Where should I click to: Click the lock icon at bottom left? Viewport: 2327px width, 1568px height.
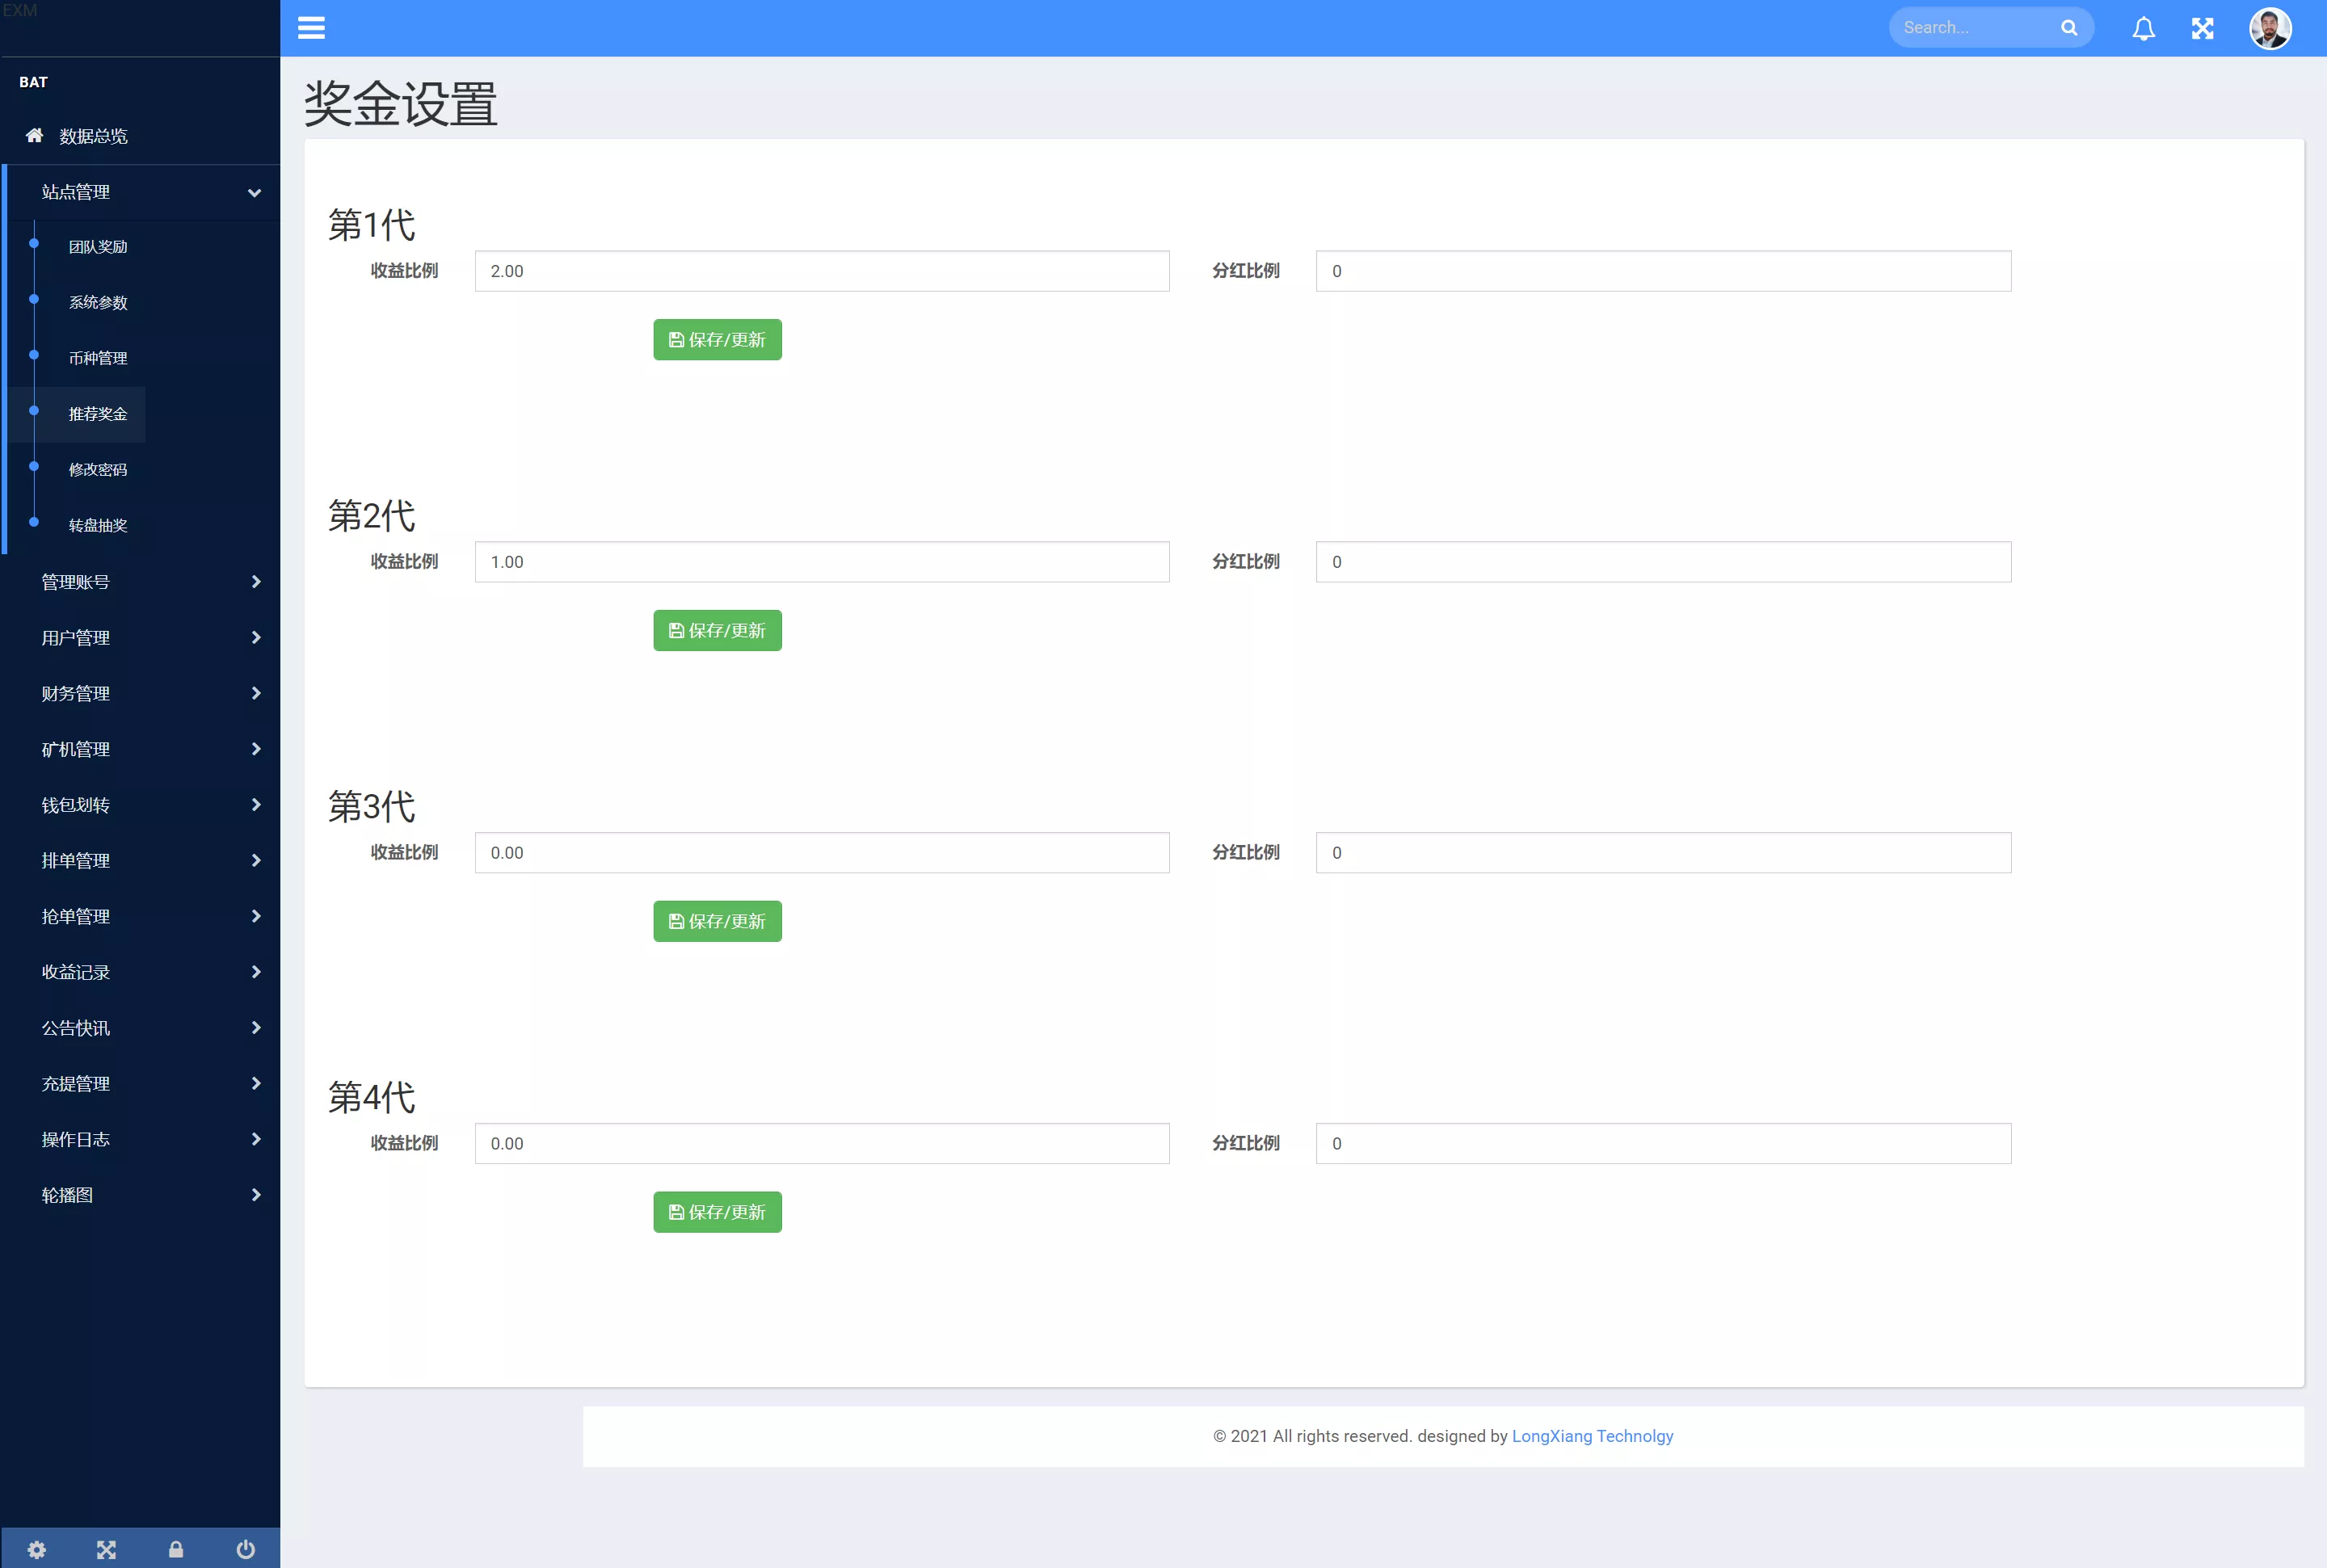175,1547
